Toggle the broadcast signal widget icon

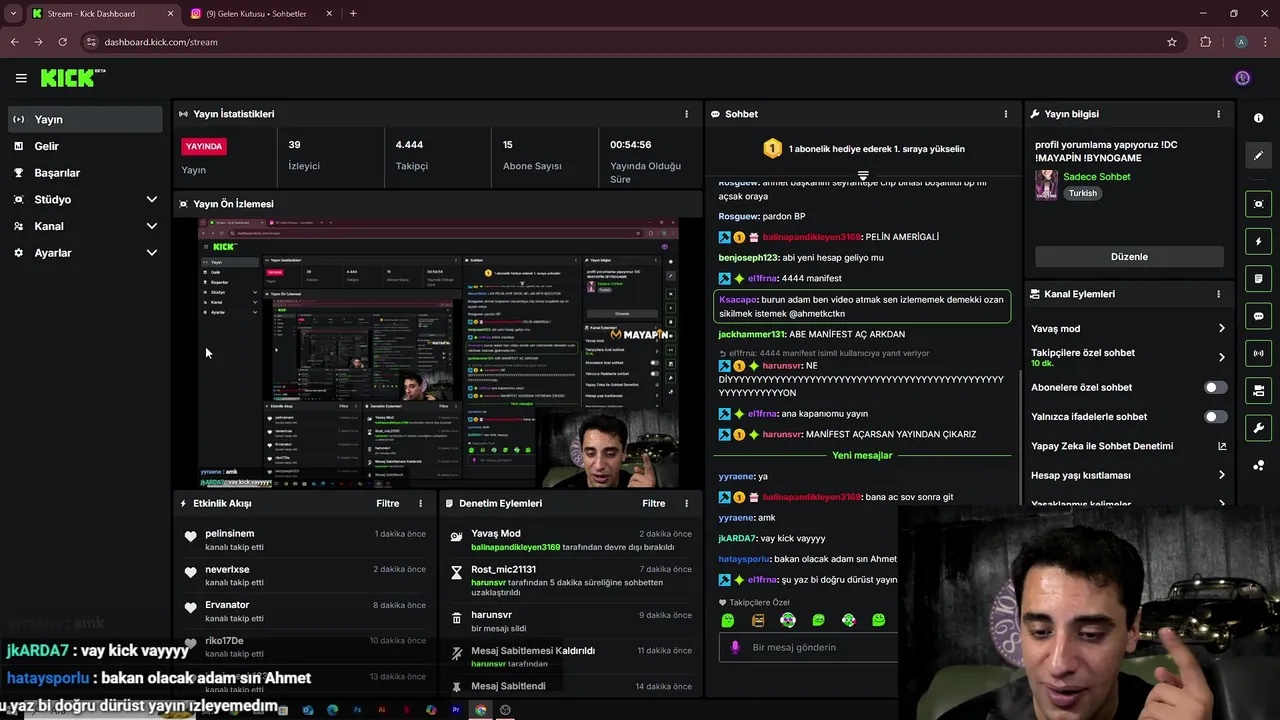coord(1258,353)
